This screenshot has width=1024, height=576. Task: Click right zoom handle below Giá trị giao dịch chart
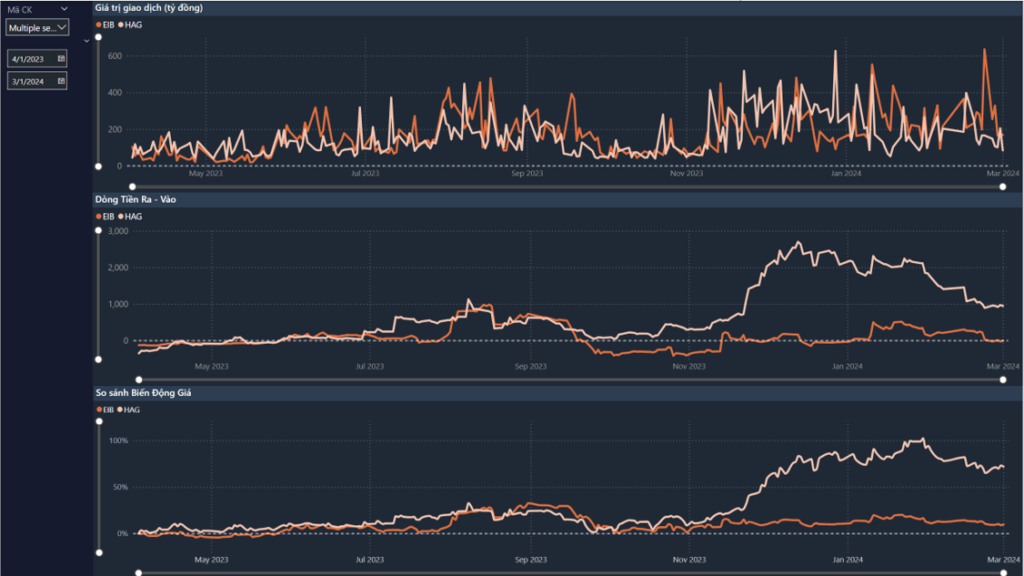[x=1001, y=186]
